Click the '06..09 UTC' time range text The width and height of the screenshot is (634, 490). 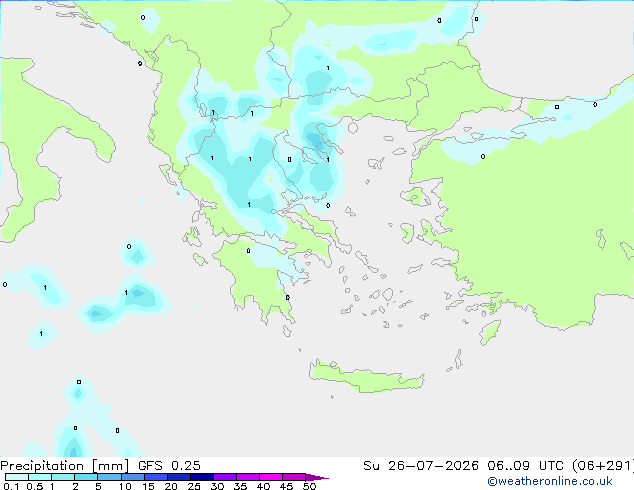click(525, 466)
